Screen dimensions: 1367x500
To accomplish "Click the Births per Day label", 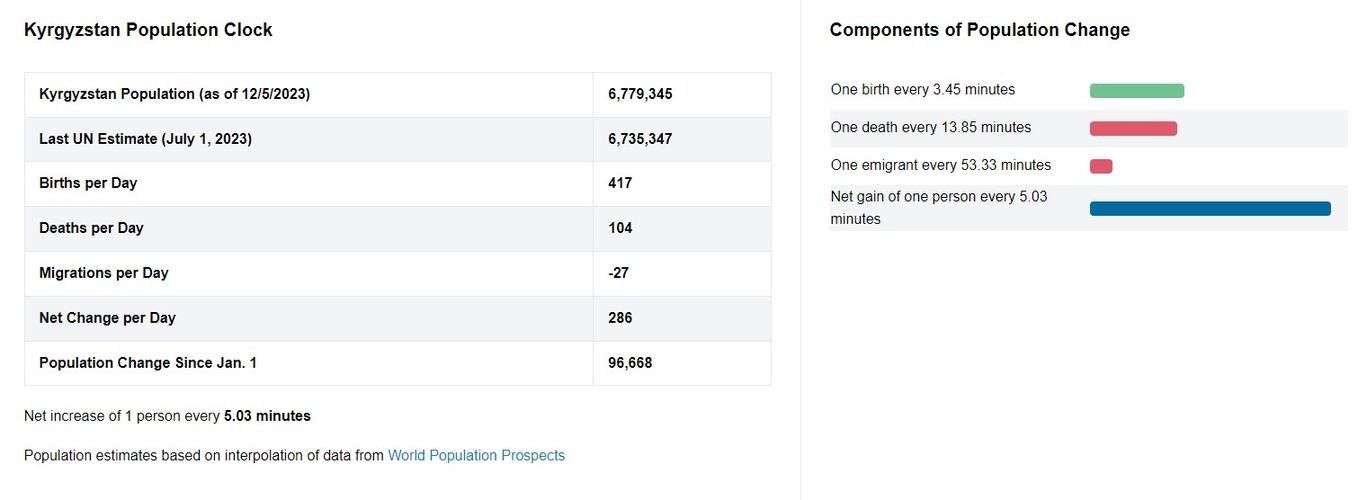I will coord(88,184).
